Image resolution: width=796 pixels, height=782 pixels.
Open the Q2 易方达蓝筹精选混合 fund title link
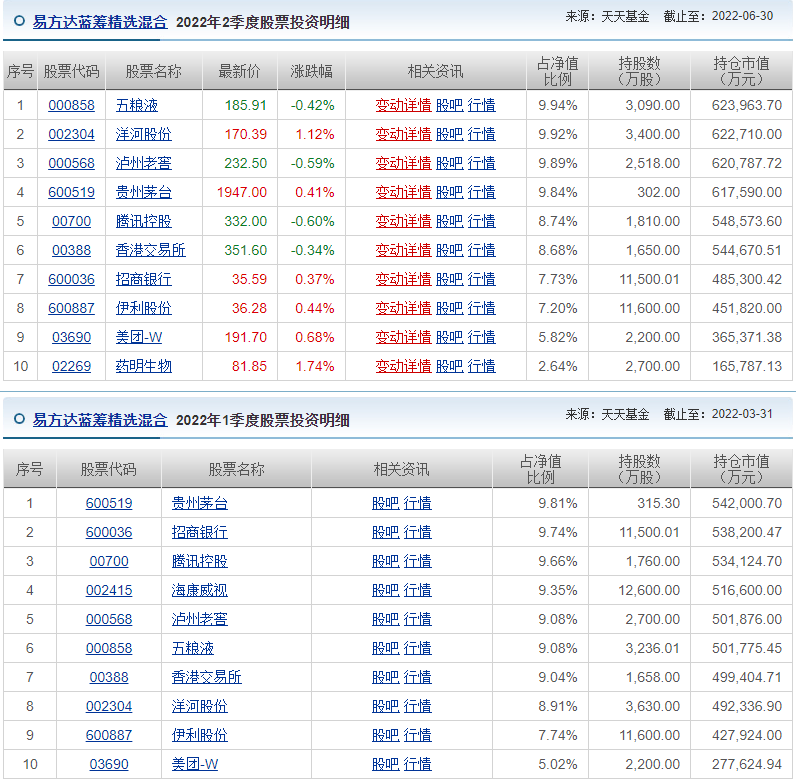(x=100, y=22)
